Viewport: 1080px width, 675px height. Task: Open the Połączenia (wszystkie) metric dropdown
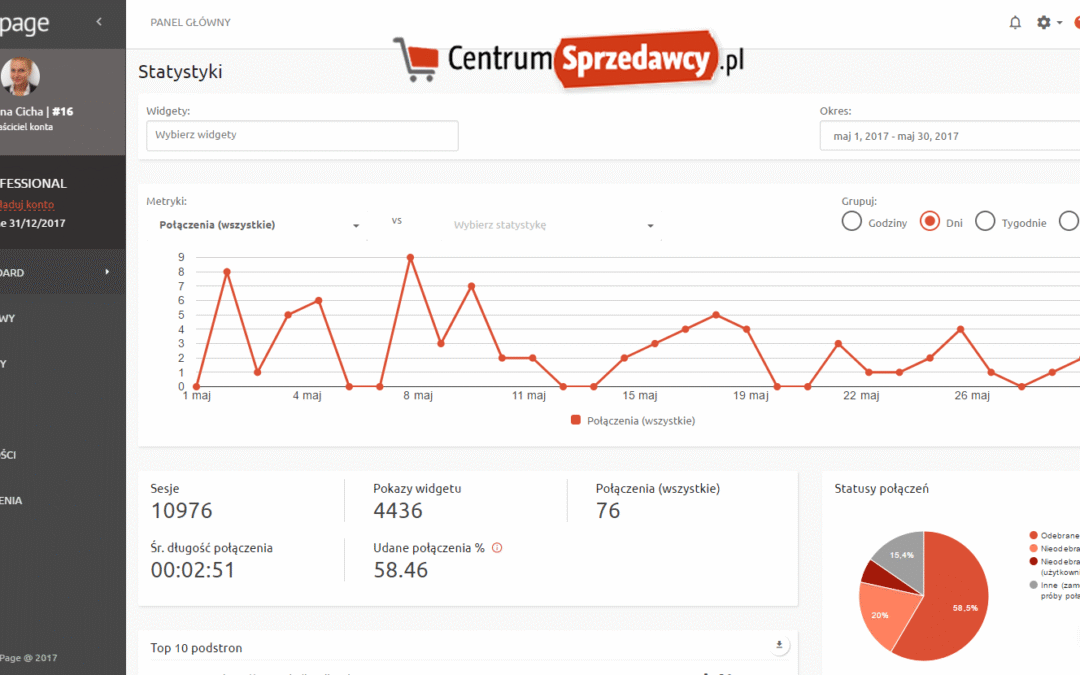[259, 225]
